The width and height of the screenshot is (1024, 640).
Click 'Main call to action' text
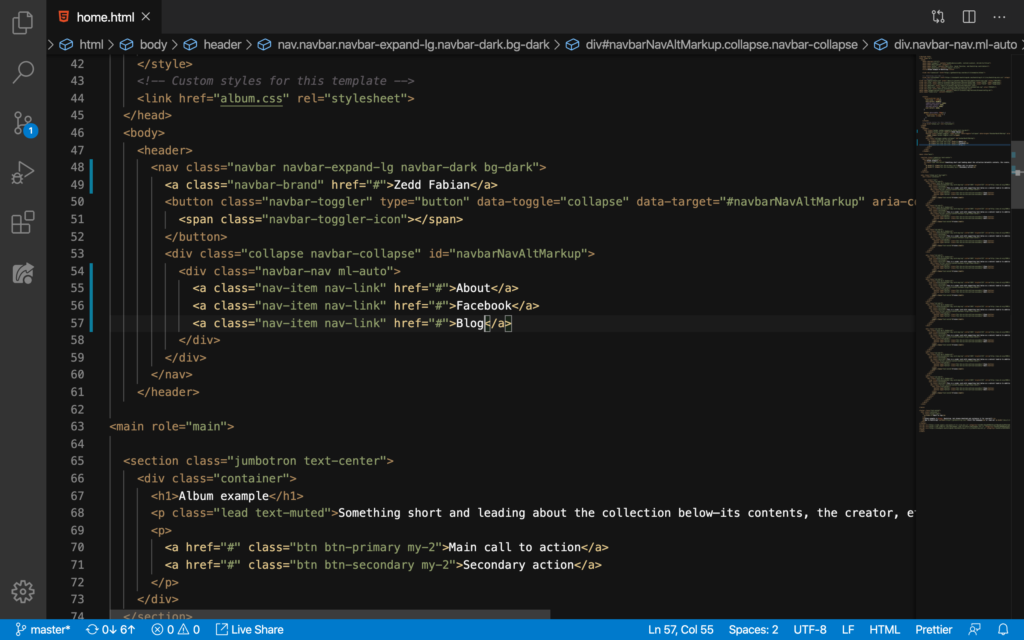515,547
